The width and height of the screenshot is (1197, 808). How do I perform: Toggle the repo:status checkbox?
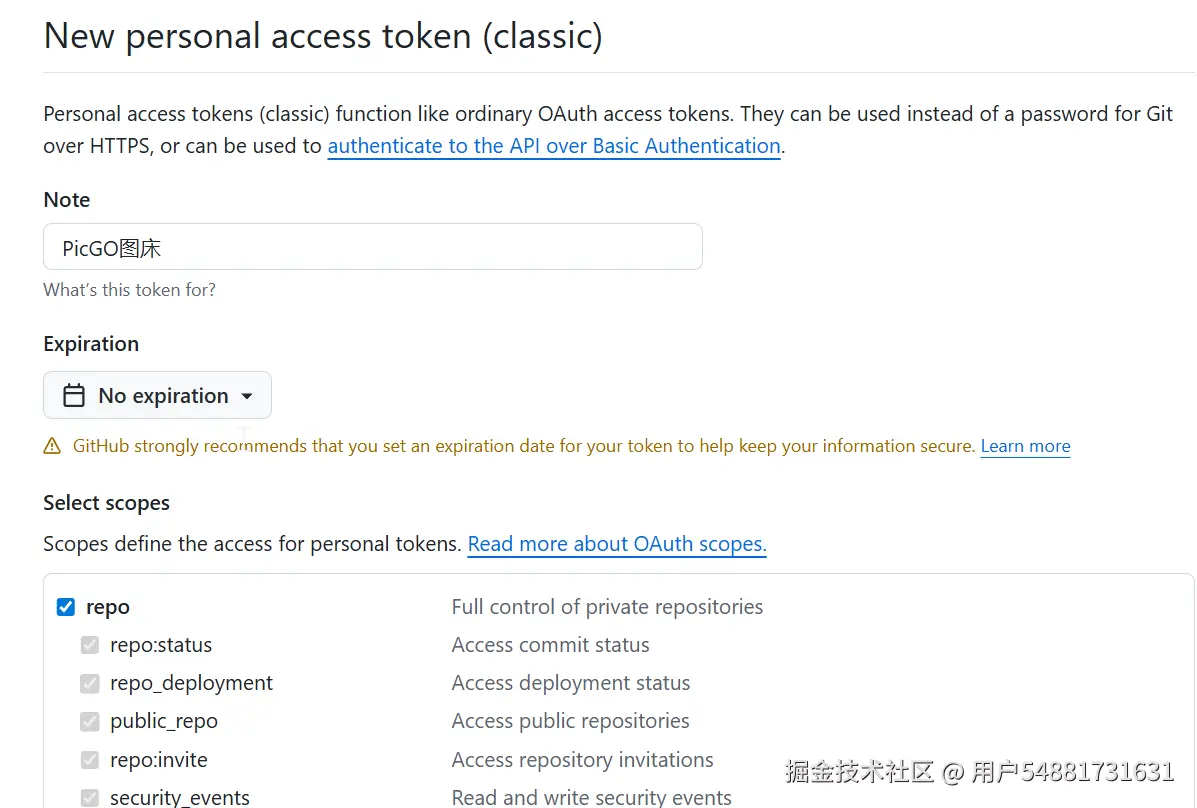click(90, 645)
